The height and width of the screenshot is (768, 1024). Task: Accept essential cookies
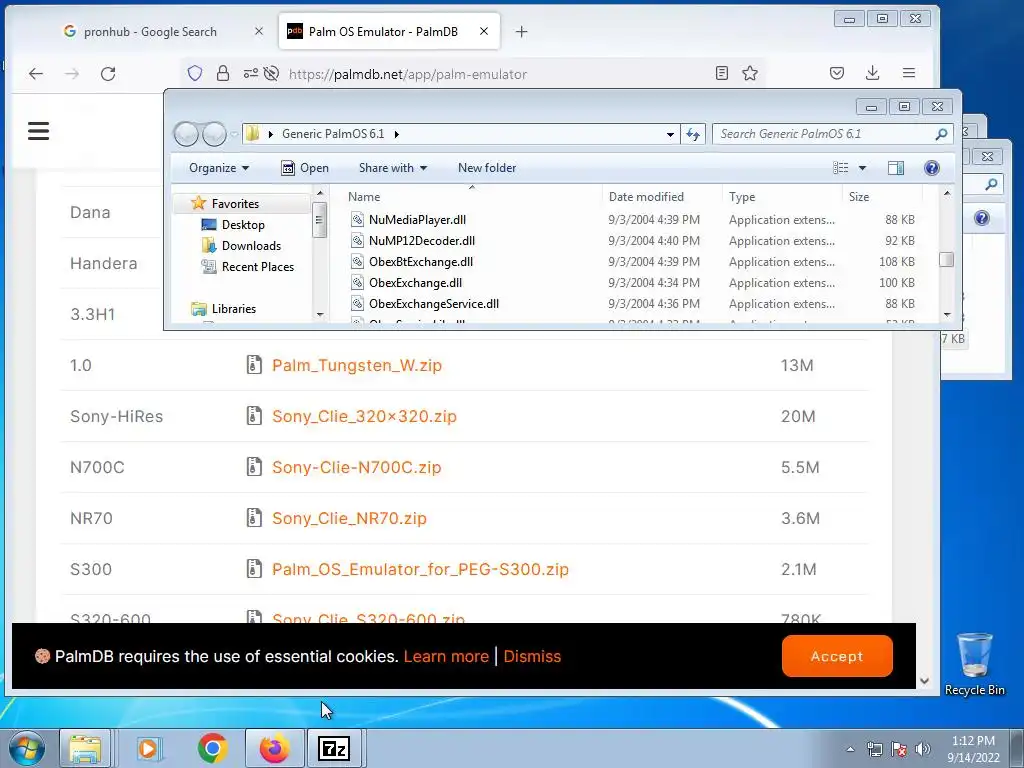(837, 656)
